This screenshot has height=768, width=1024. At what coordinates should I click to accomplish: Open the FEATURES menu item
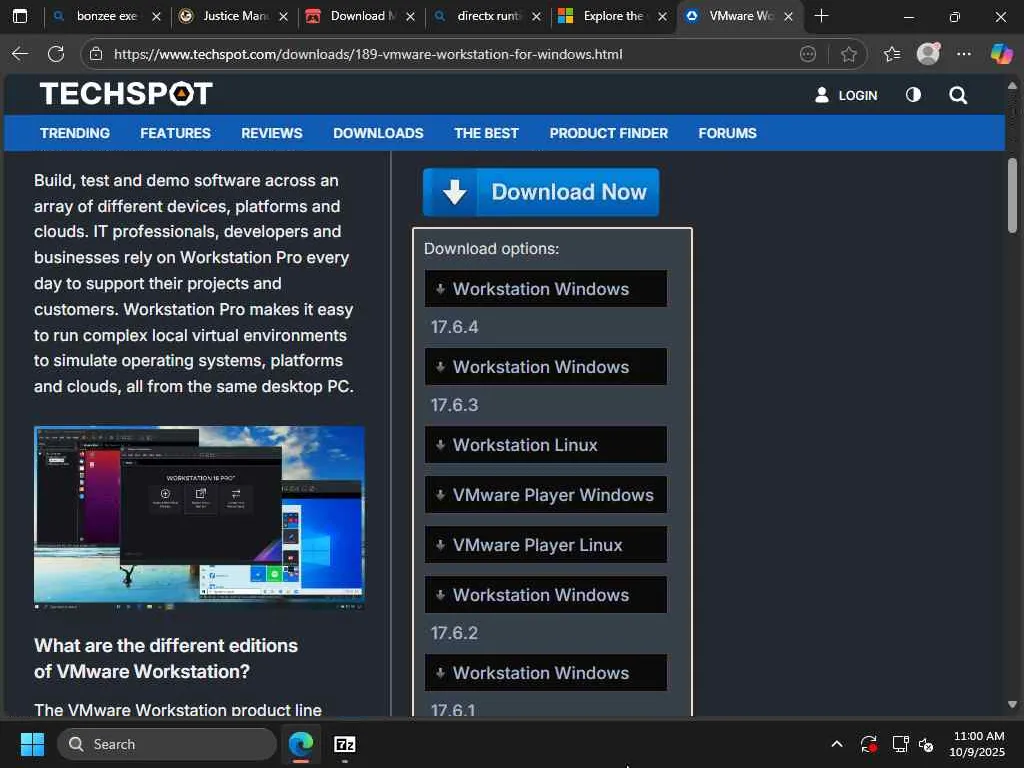coord(175,133)
